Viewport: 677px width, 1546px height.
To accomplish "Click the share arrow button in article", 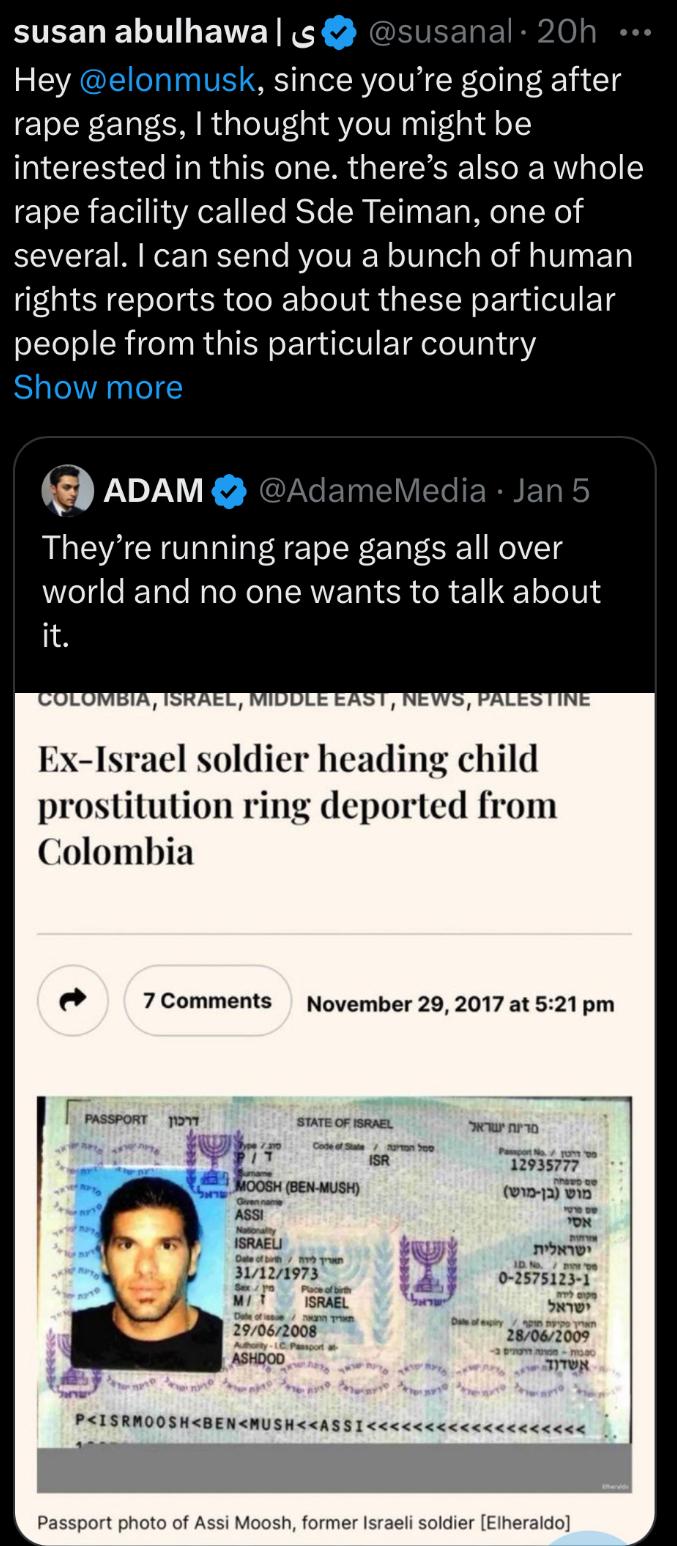I will point(73,1001).
